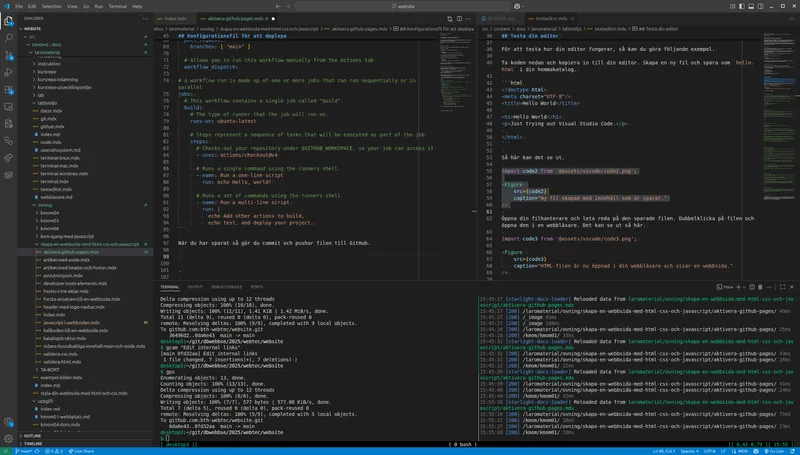Open the Remote Explorer view in activity bar

point(8,107)
